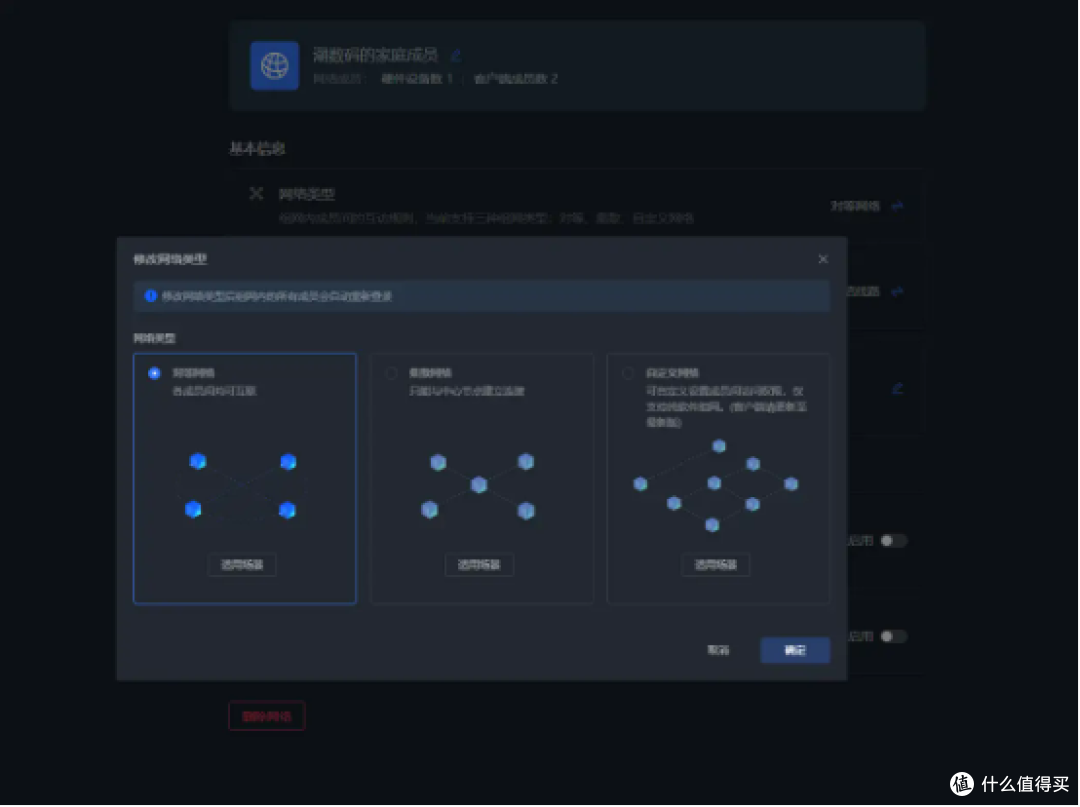Click the red delete network button
Viewport: 1080px width, 807px height.
pyautogui.click(x=267, y=716)
